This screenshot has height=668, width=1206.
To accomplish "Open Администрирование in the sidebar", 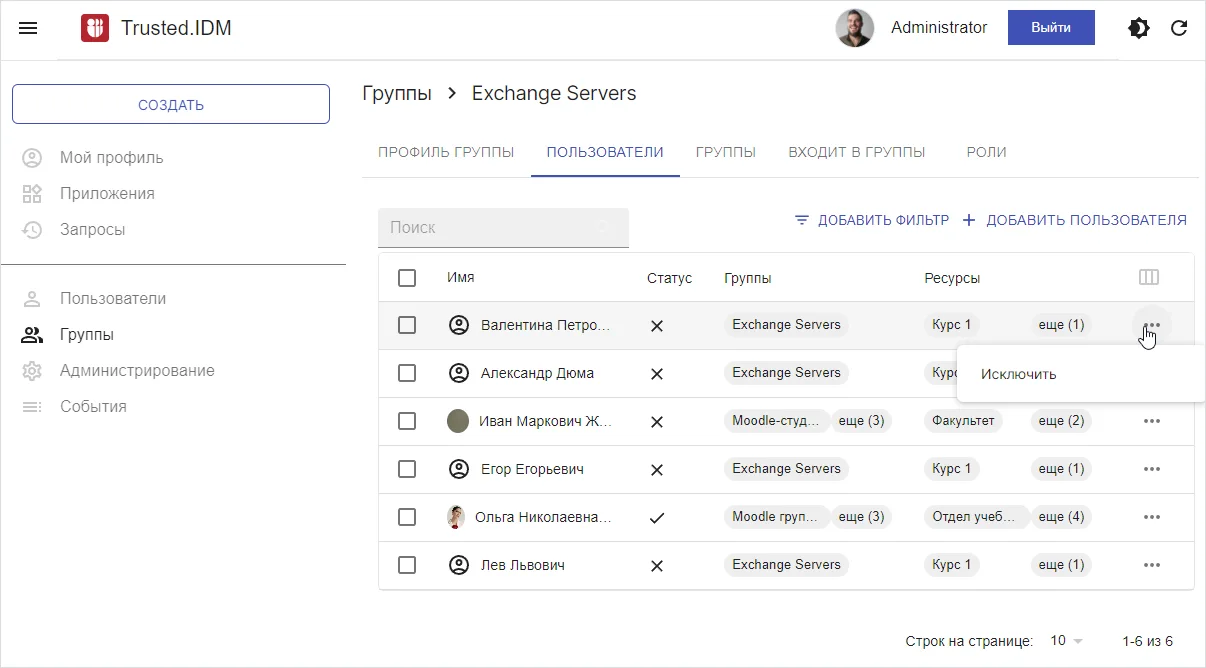I will (137, 371).
